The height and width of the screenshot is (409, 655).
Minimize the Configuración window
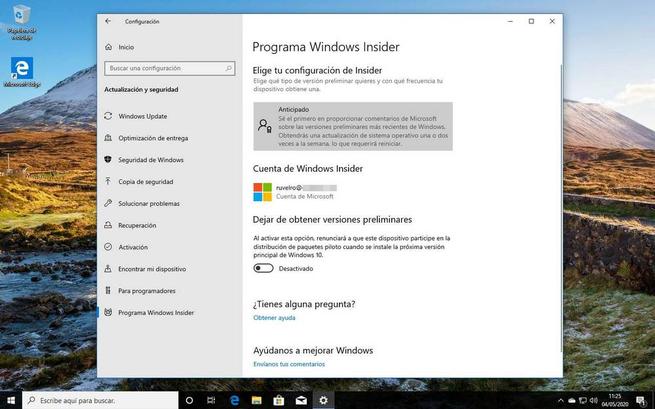click(510, 21)
